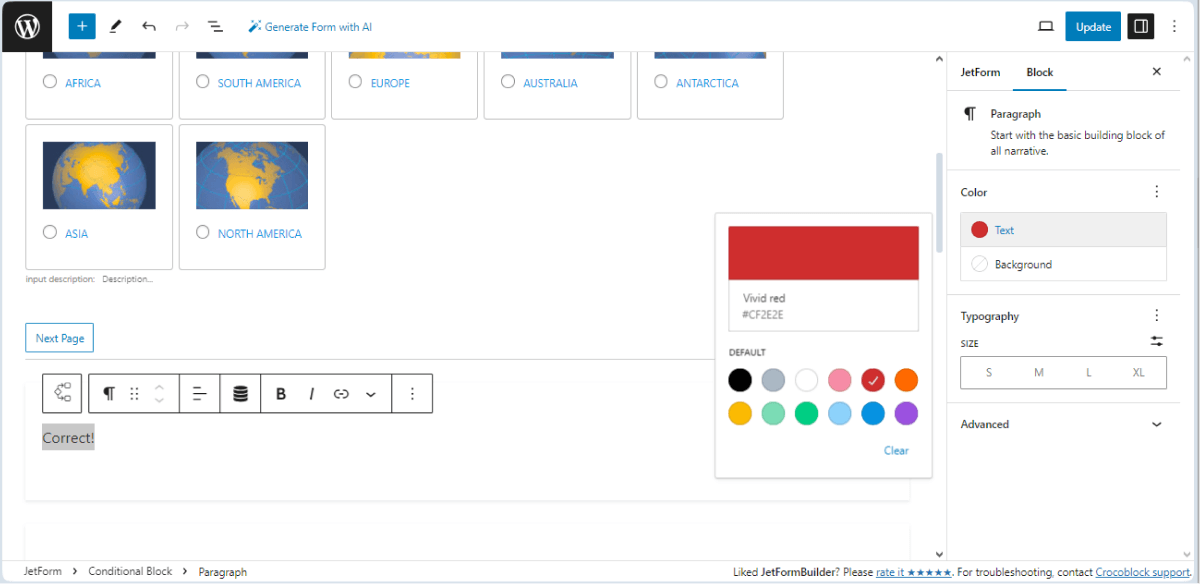Open Typography options three-dot menu
Screen dimensions: 1200x584
1157,316
